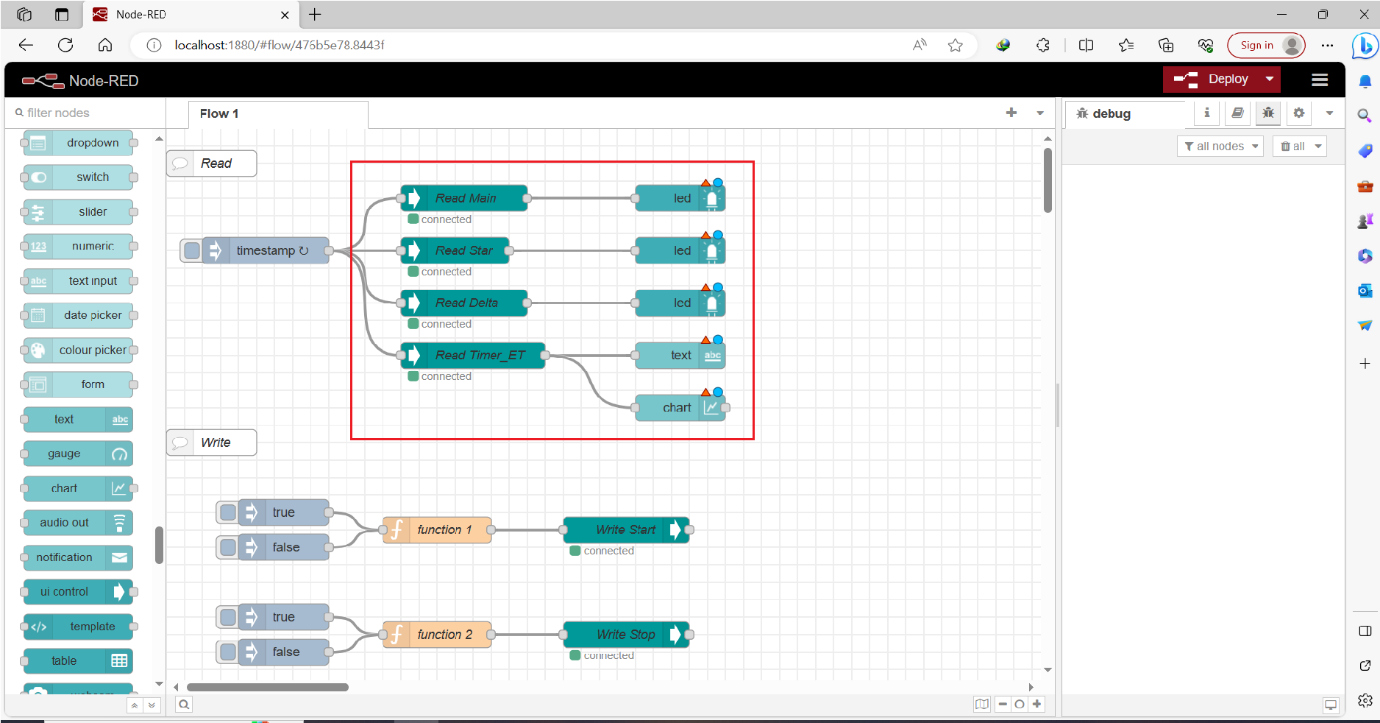Toggle the navigator map icon
1380x723 pixels.
point(982,703)
